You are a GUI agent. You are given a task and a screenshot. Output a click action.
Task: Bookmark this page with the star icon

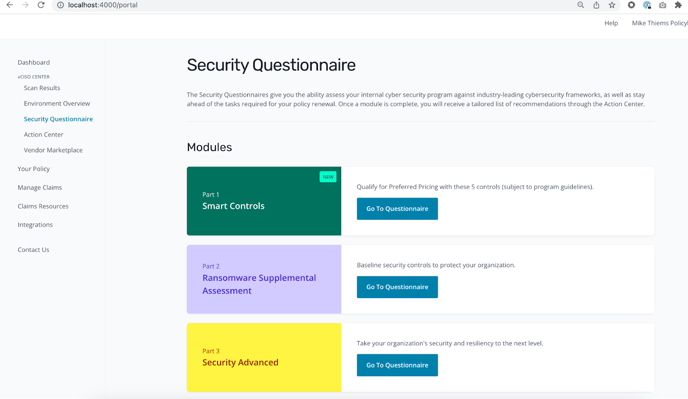coord(612,5)
